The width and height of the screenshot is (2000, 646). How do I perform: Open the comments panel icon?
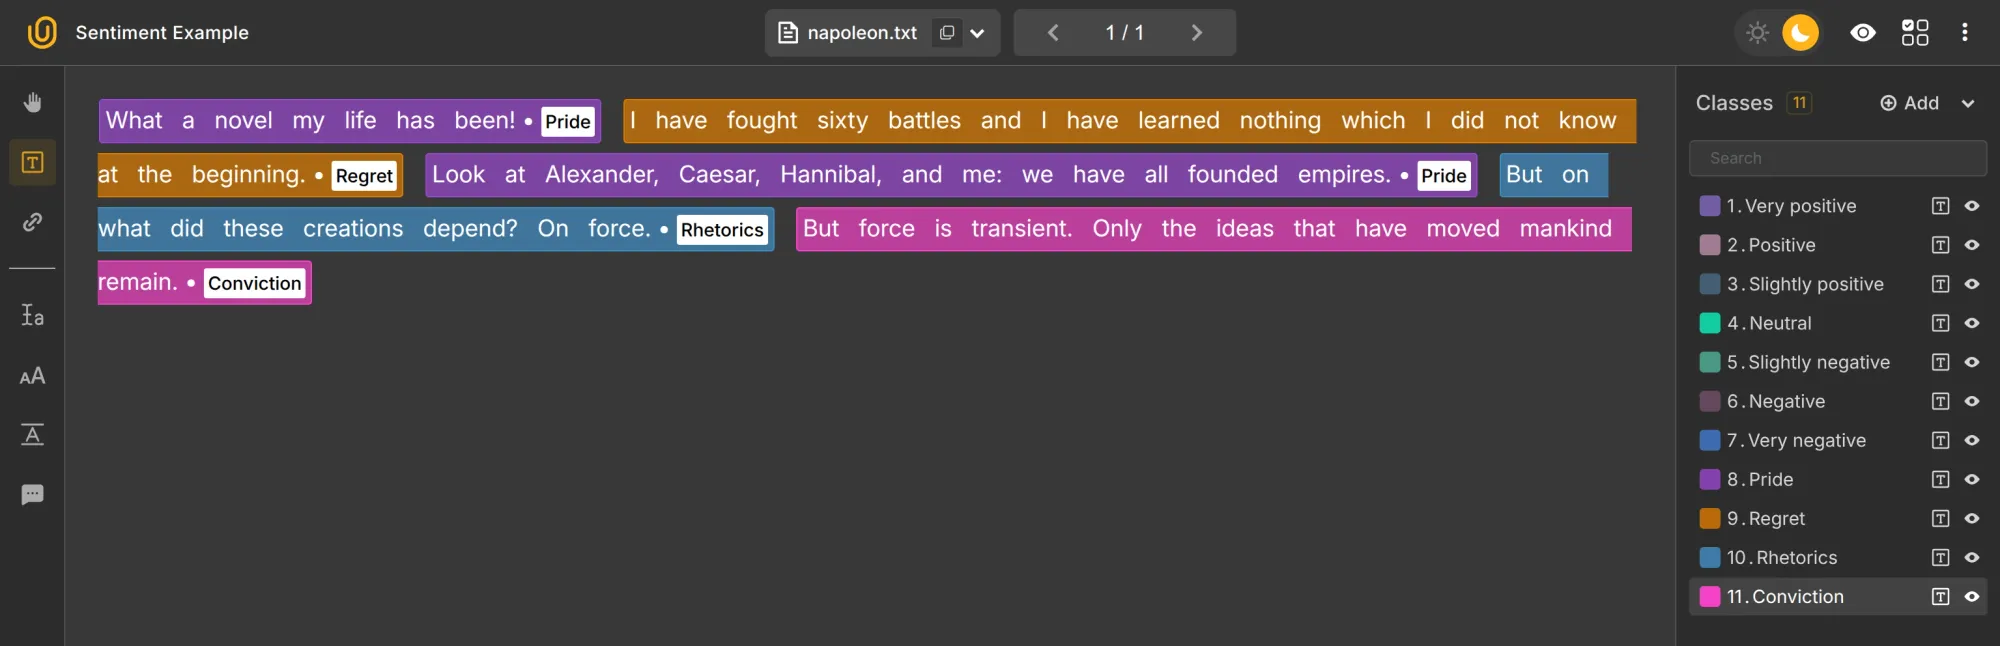32,495
